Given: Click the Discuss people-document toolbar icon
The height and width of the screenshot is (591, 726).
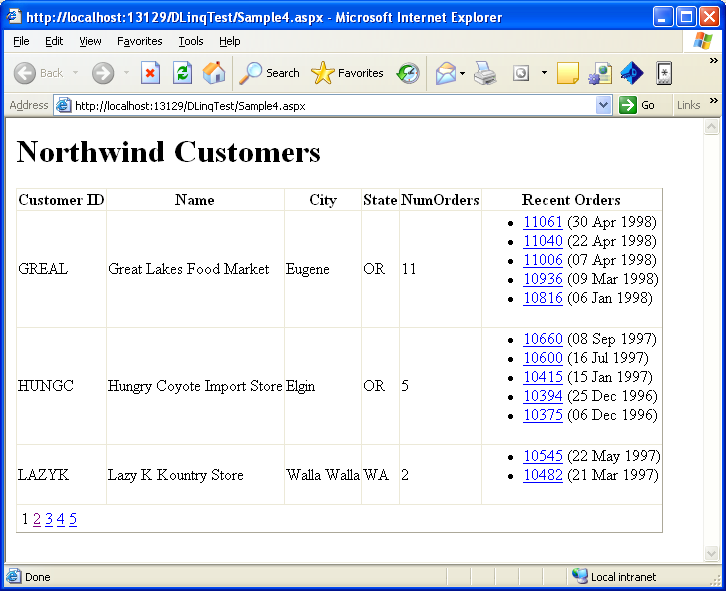Looking at the screenshot, I should (x=600, y=73).
